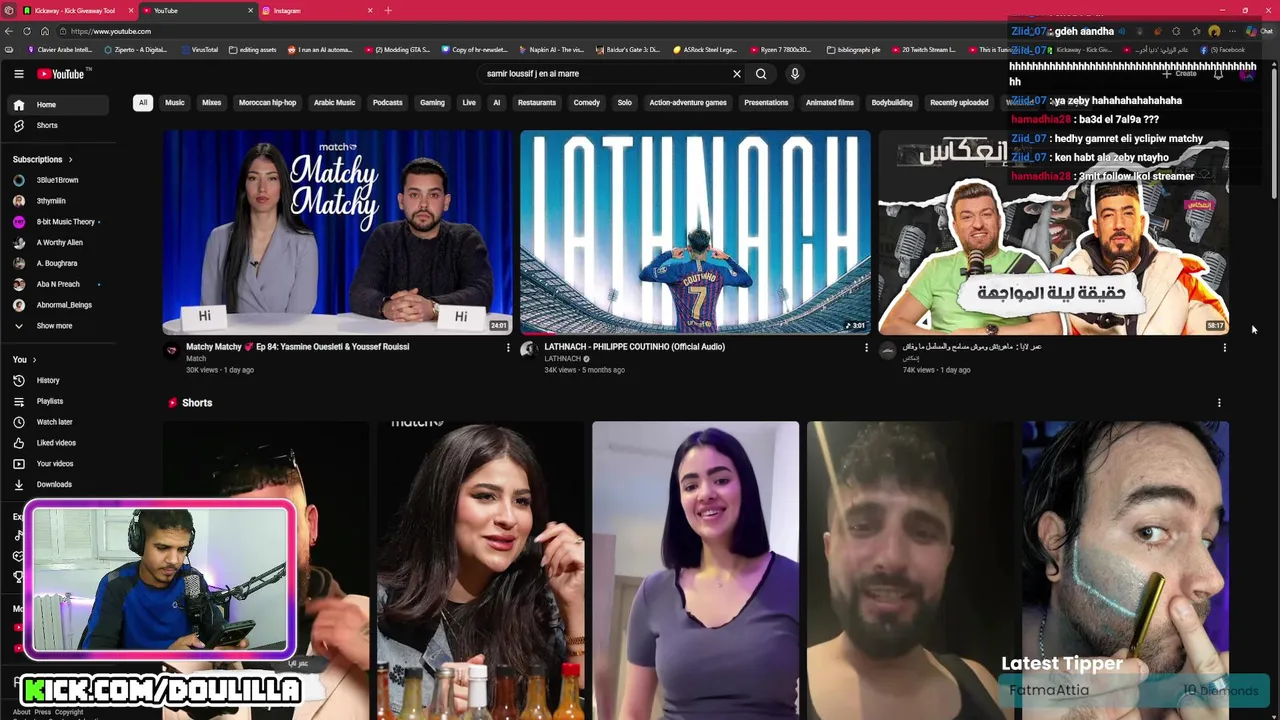Viewport: 1280px width, 720px height.
Task: Select the Music filter chip
Action: (175, 102)
